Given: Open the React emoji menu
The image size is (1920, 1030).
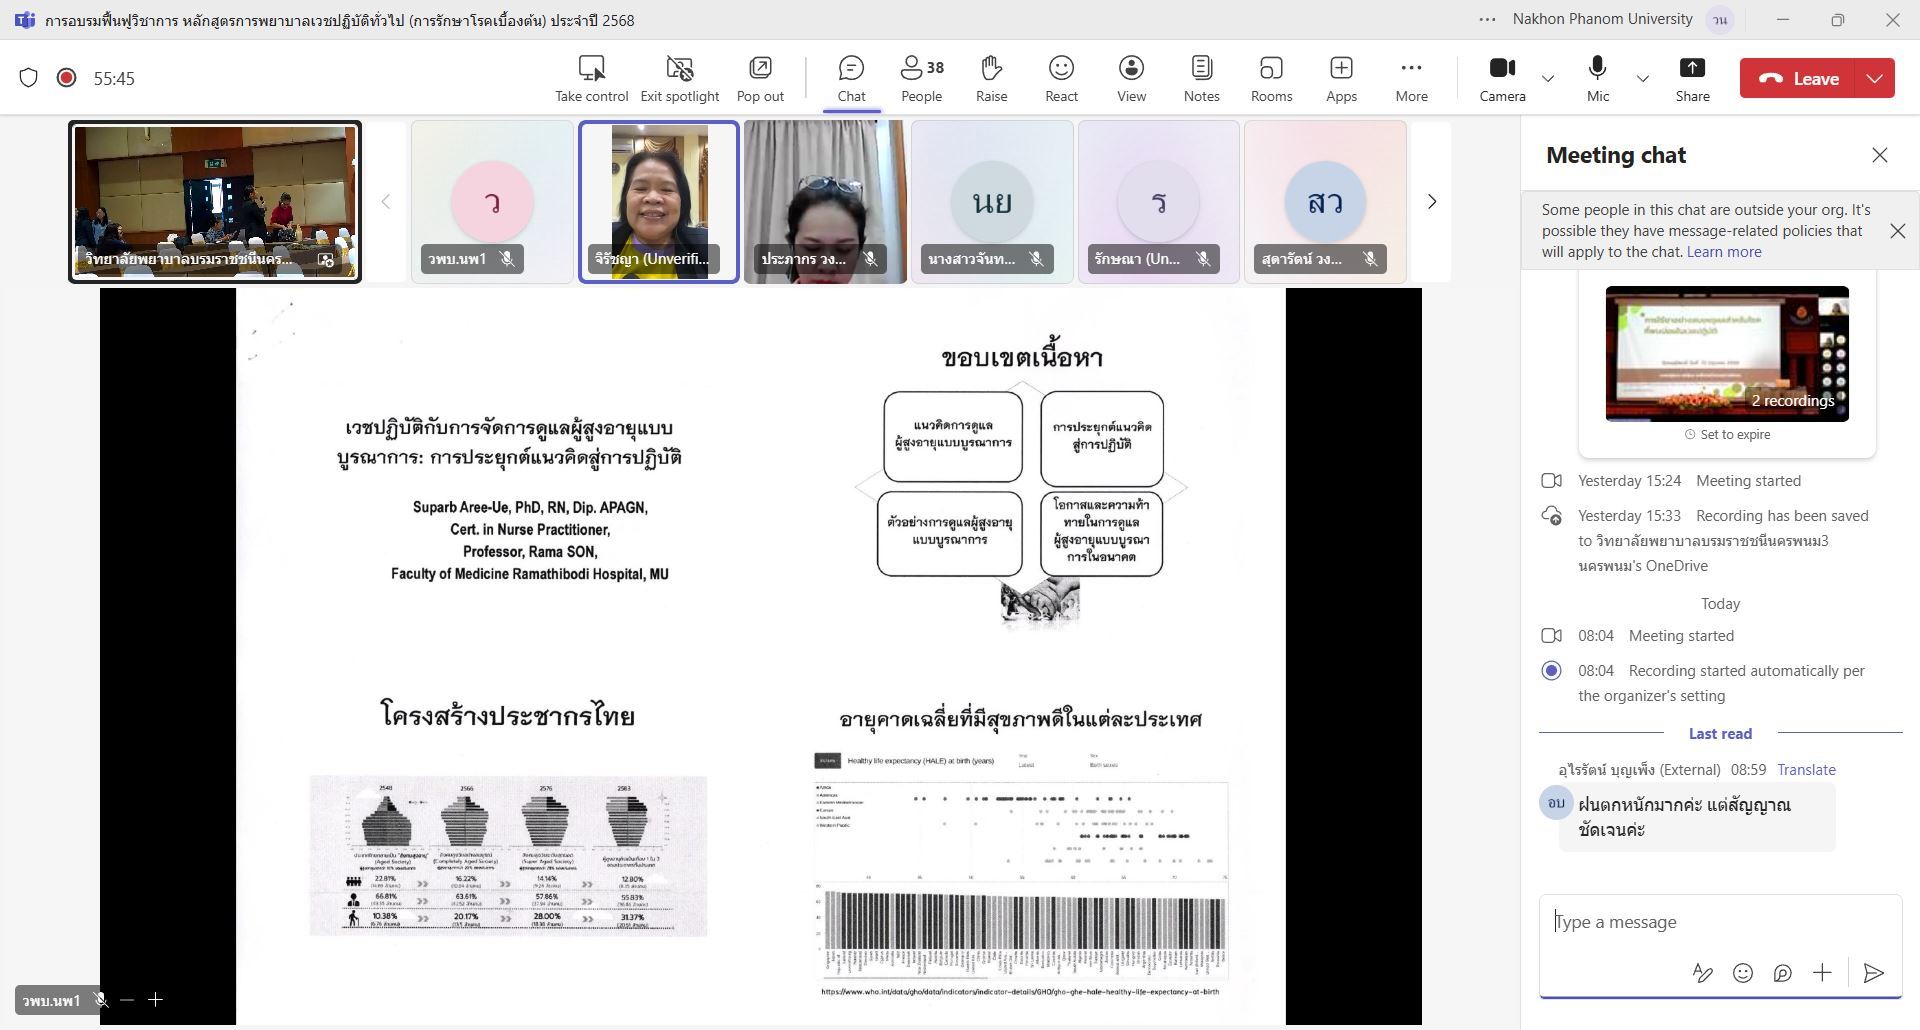Looking at the screenshot, I should tap(1061, 78).
